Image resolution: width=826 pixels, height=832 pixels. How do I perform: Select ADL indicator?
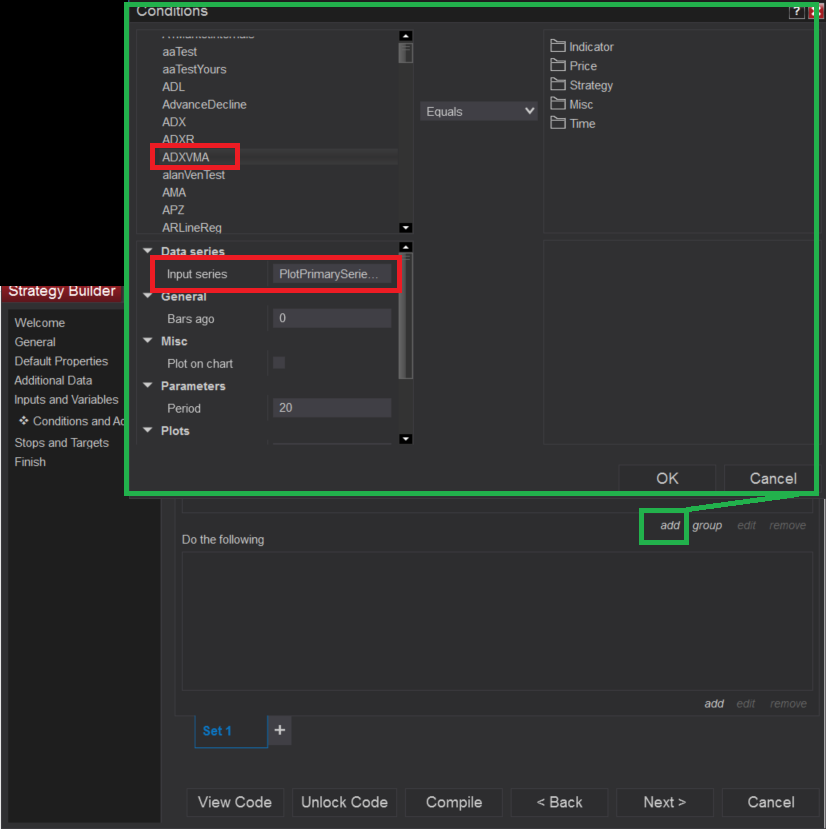click(173, 86)
